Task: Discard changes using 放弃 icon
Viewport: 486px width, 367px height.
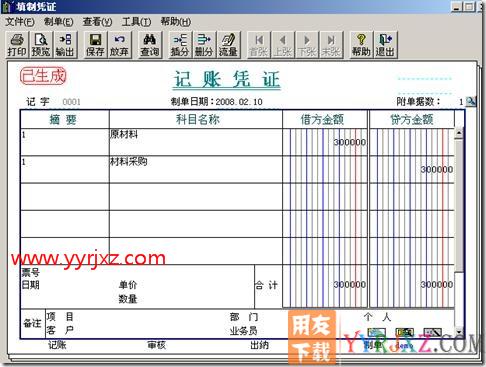Action: 119,45
